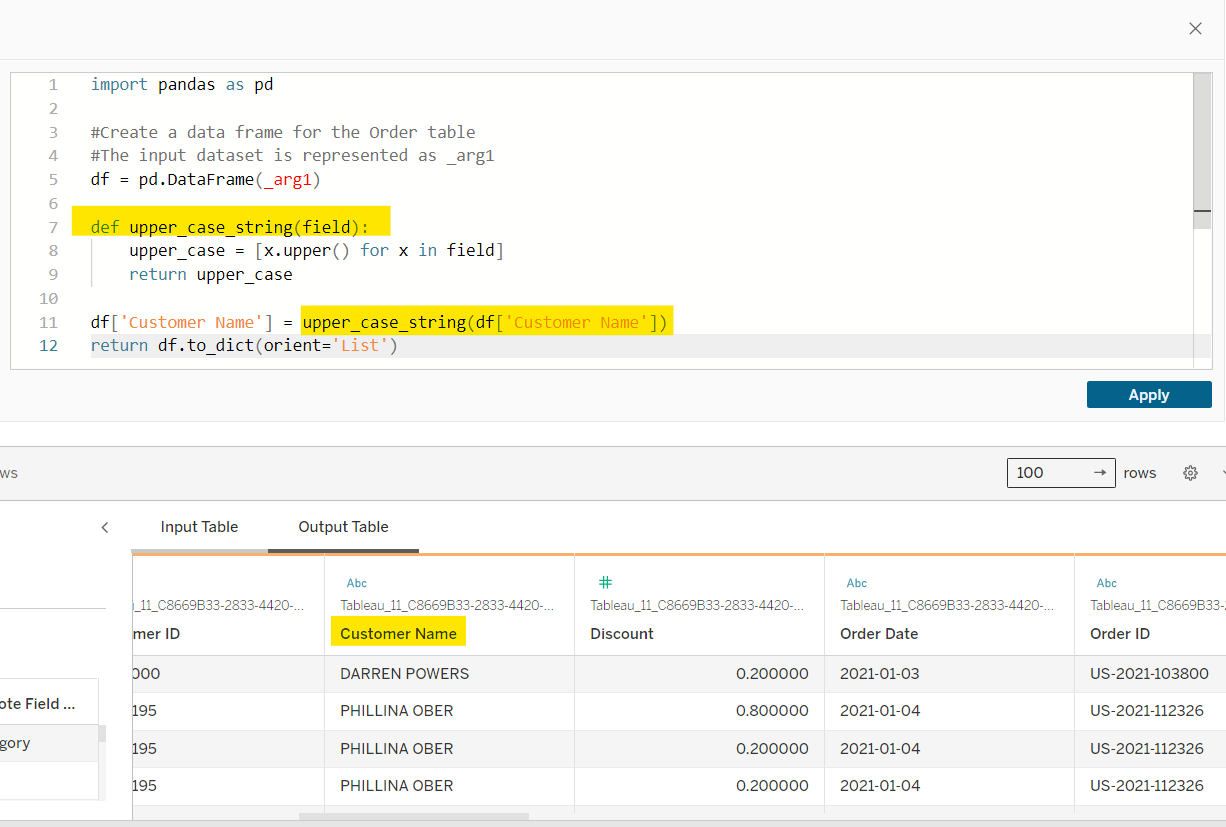This screenshot has height=827, width=1226.
Task: Collapse the left pane using the chevron
Action: [x=105, y=527]
